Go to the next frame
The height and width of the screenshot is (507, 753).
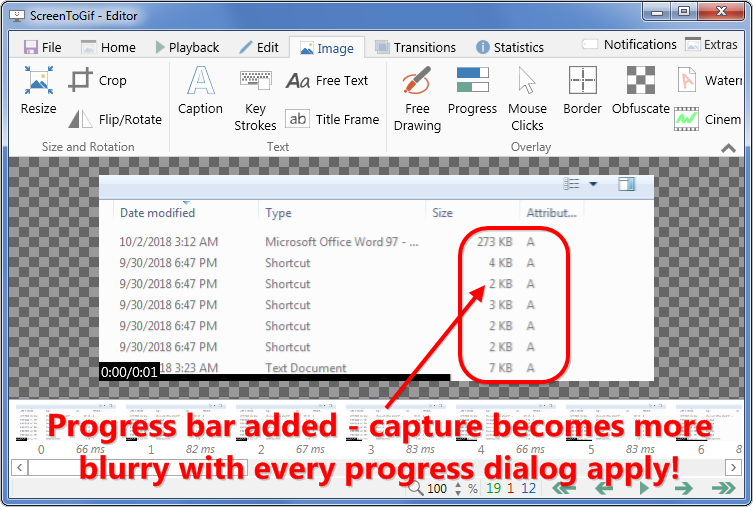pyautogui.click(x=683, y=488)
